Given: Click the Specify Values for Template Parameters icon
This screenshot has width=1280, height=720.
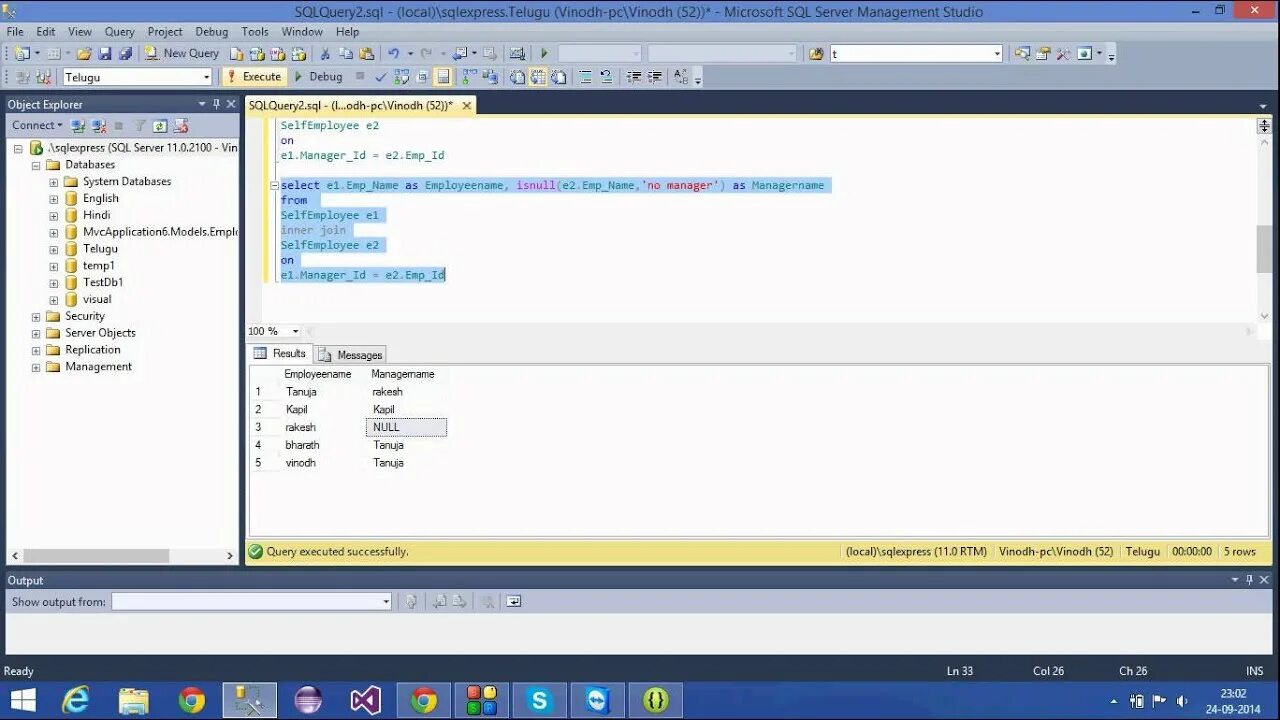Looking at the screenshot, I should [x=680, y=77].
